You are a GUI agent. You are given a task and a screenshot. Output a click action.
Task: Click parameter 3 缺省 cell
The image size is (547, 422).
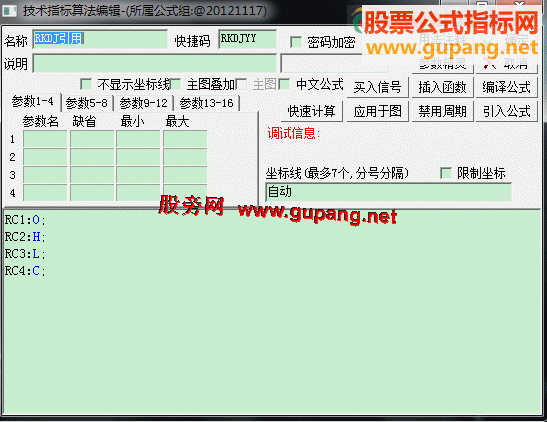click(x=92, y=175)
